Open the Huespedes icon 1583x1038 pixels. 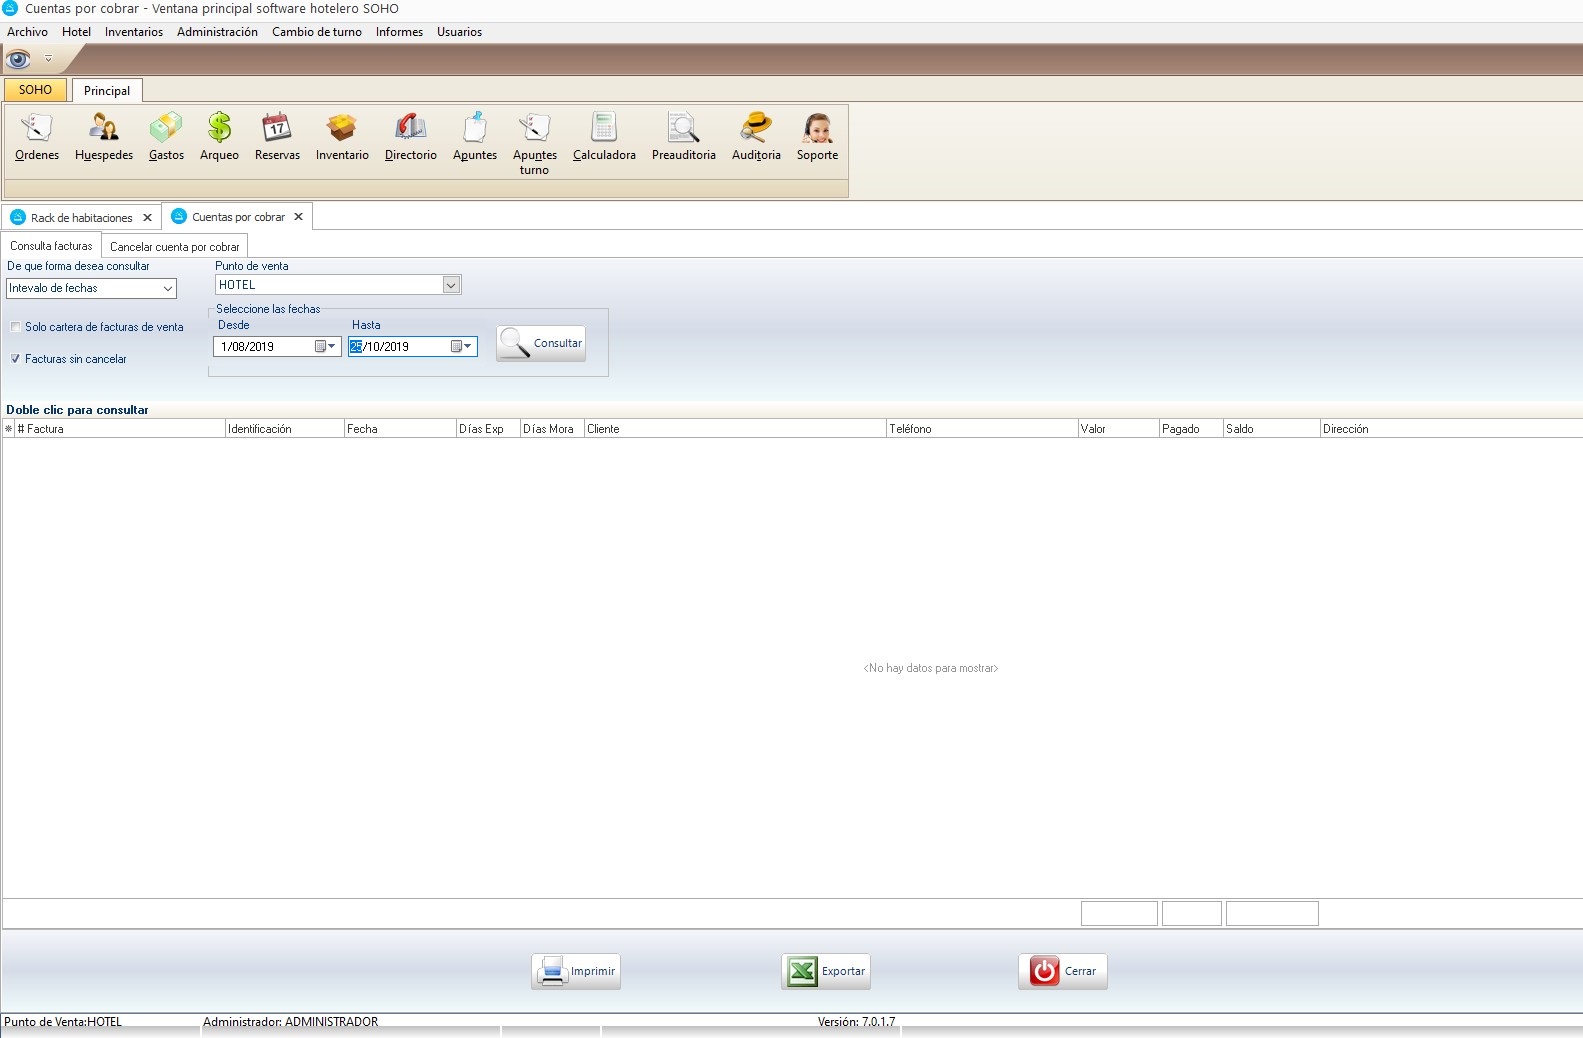pyautogui.click(x=104, y=136)
